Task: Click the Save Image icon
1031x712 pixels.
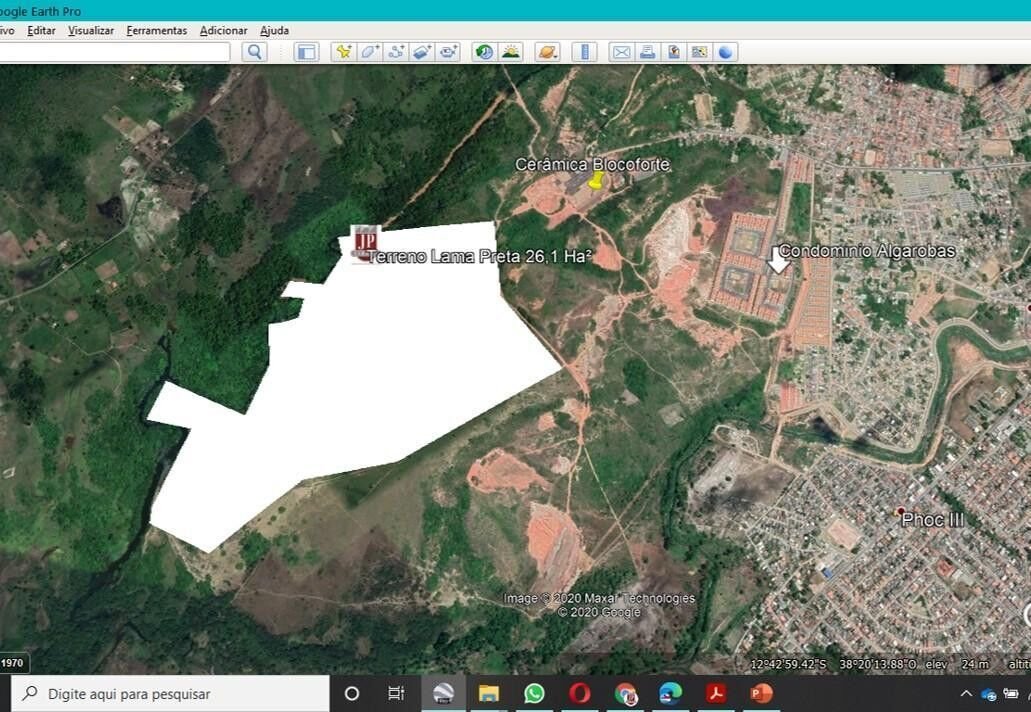Action: (x=673, y=52)
